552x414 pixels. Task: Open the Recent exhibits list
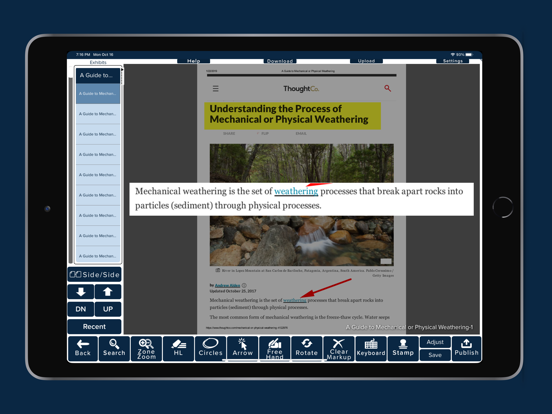[94, 327]
